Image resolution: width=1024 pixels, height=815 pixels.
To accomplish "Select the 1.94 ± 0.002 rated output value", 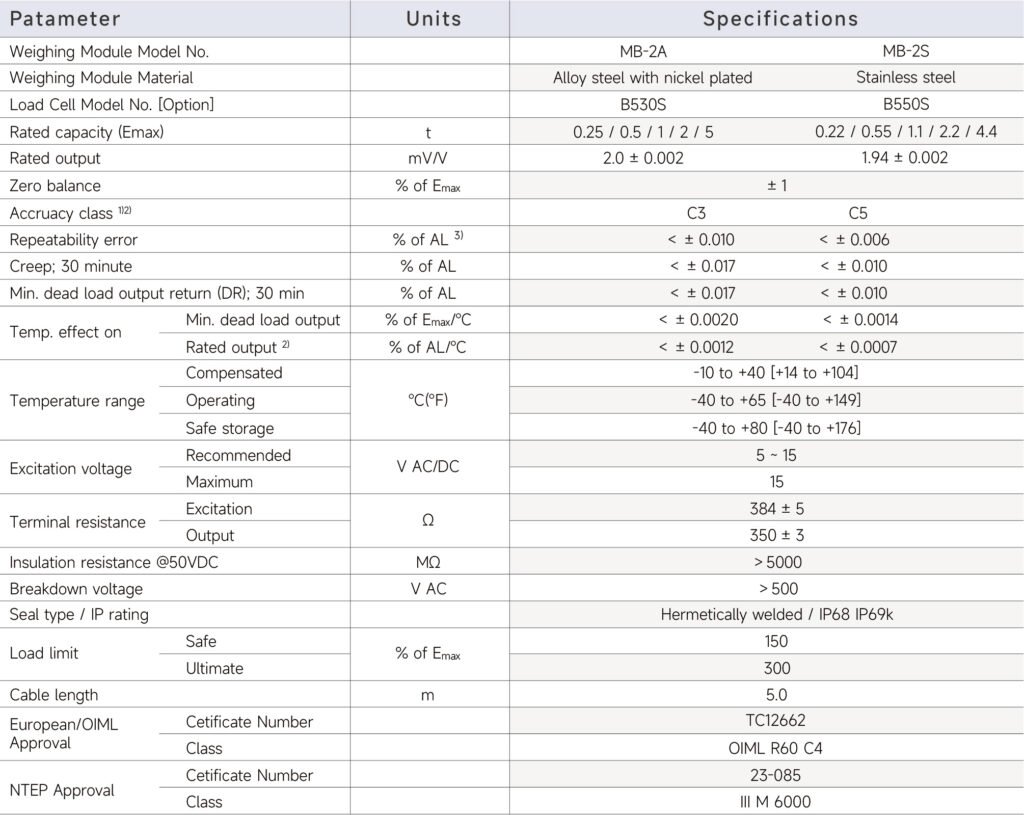I will point(906,158).
